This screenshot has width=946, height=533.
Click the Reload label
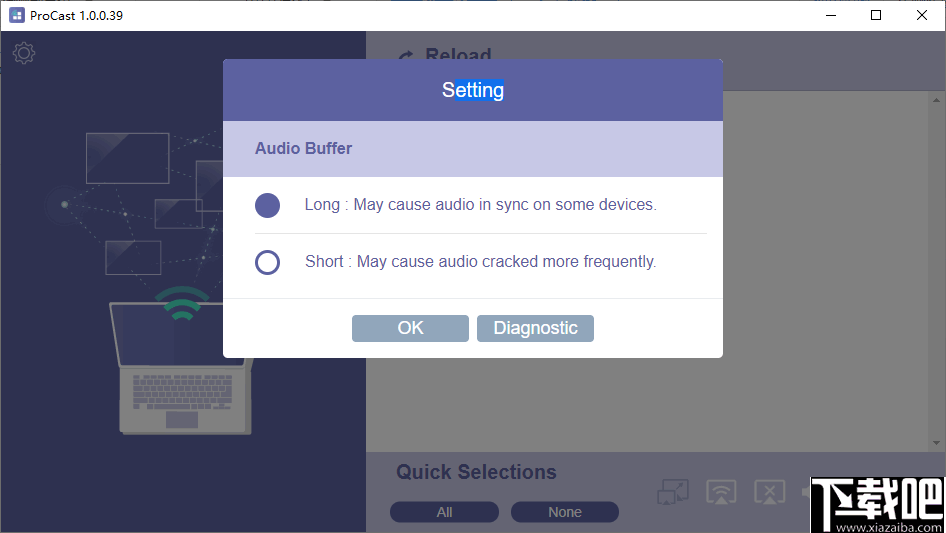click(x=458, y=56)
